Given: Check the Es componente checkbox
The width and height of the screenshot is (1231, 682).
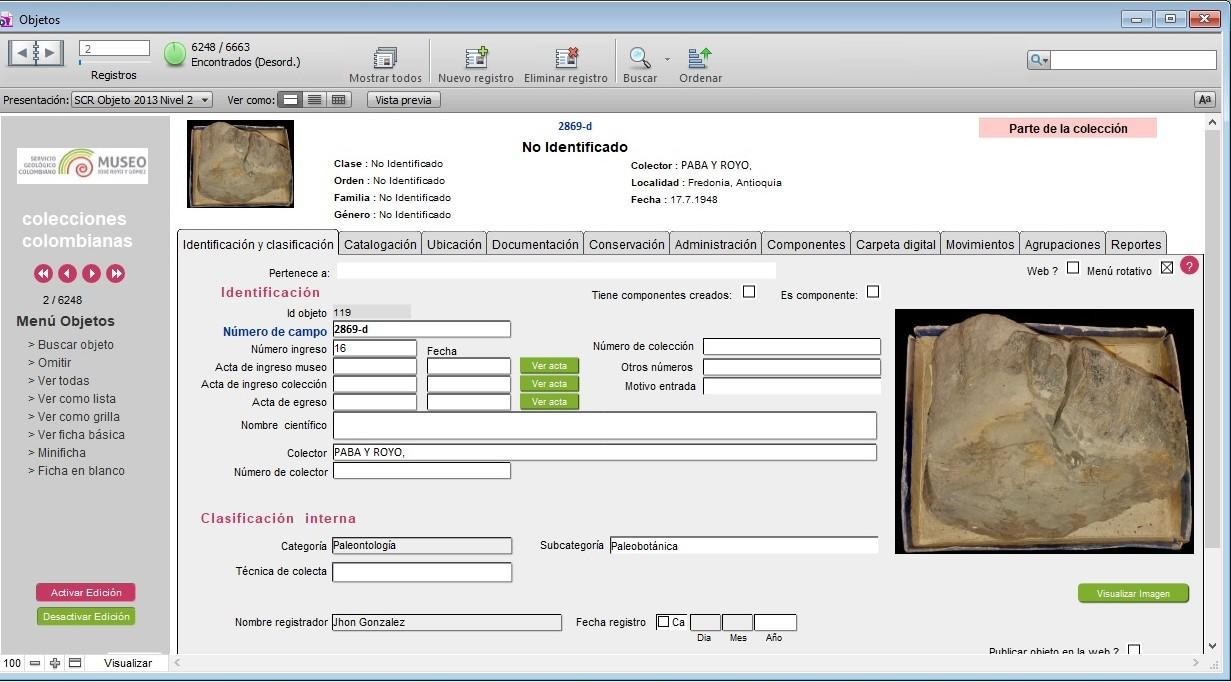Looking at the screenshot, I should (x=873, y=292).
